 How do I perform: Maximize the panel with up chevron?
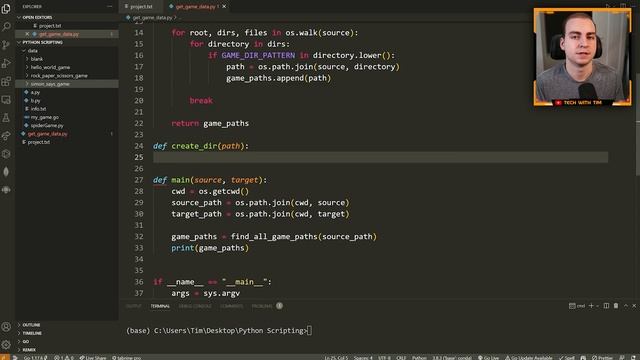click(626, 306)
